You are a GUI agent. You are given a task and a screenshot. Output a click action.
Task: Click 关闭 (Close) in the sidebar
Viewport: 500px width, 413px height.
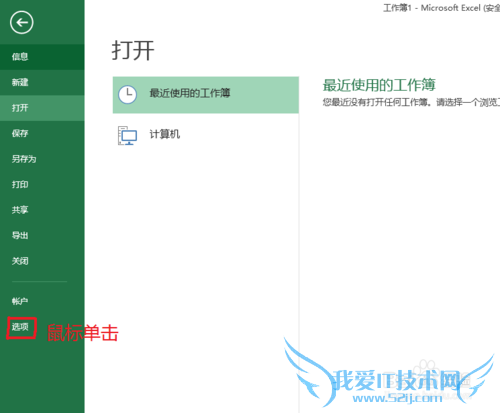click(42, 261)
